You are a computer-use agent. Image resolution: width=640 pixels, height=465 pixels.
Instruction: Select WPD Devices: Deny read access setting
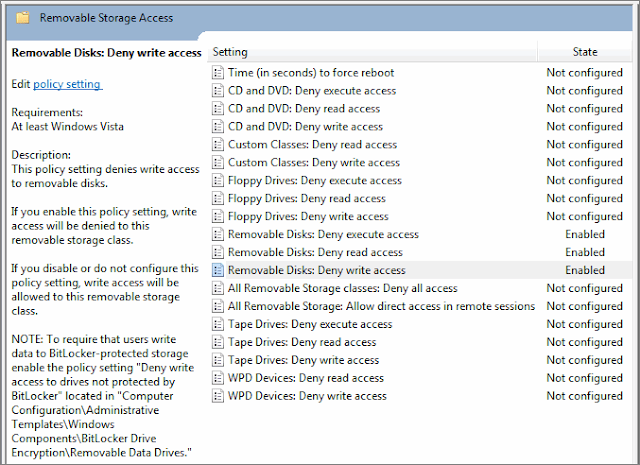(306, 378)
